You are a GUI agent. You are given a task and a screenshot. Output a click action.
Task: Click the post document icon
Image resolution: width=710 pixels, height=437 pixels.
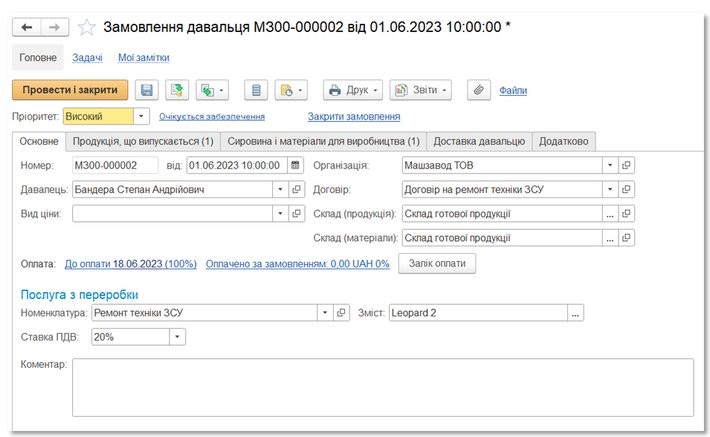[x=176, y=90]
